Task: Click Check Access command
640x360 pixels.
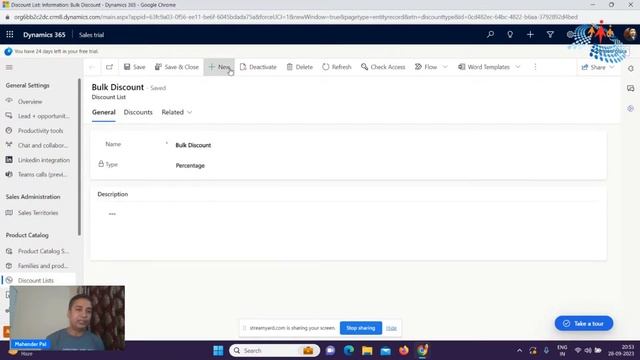Action: pyautogui.click(x=383, y=67)
